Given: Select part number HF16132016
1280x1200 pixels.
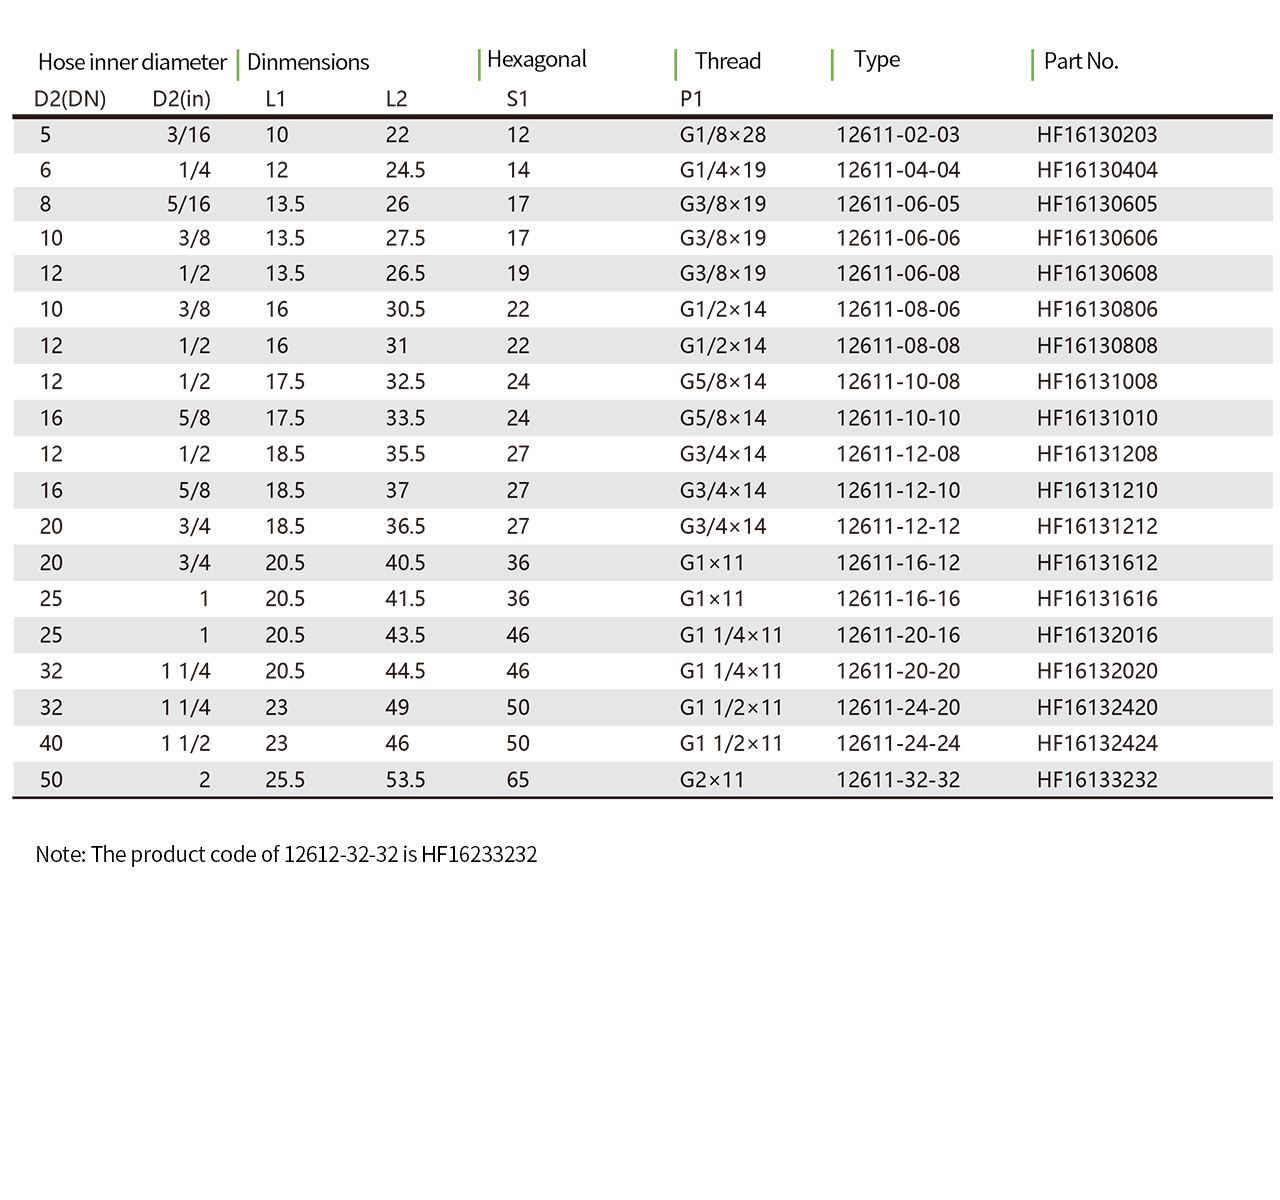Looking at the screenshot, I should pos(1097,635).
